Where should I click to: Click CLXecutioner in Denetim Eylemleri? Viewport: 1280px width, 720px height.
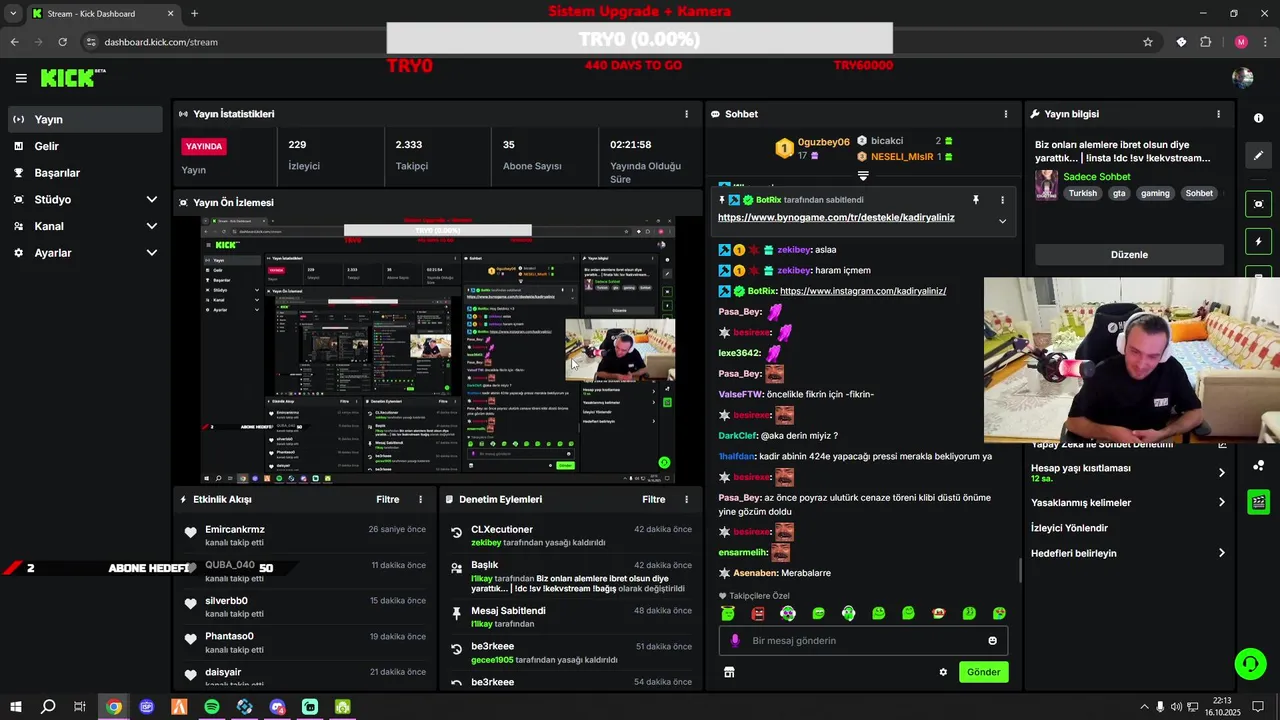502,529
